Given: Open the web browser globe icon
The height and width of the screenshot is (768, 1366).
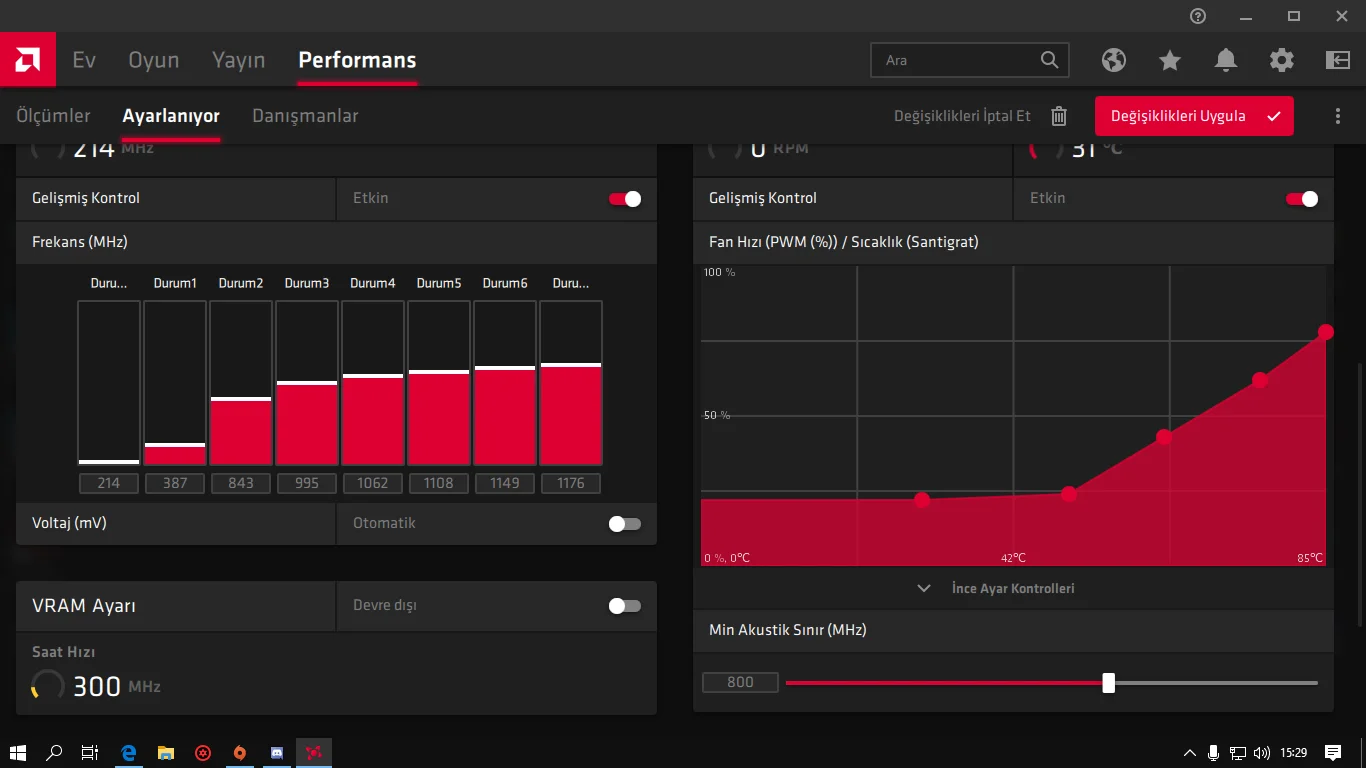Looking at the screenshot, I should 1114,60.
